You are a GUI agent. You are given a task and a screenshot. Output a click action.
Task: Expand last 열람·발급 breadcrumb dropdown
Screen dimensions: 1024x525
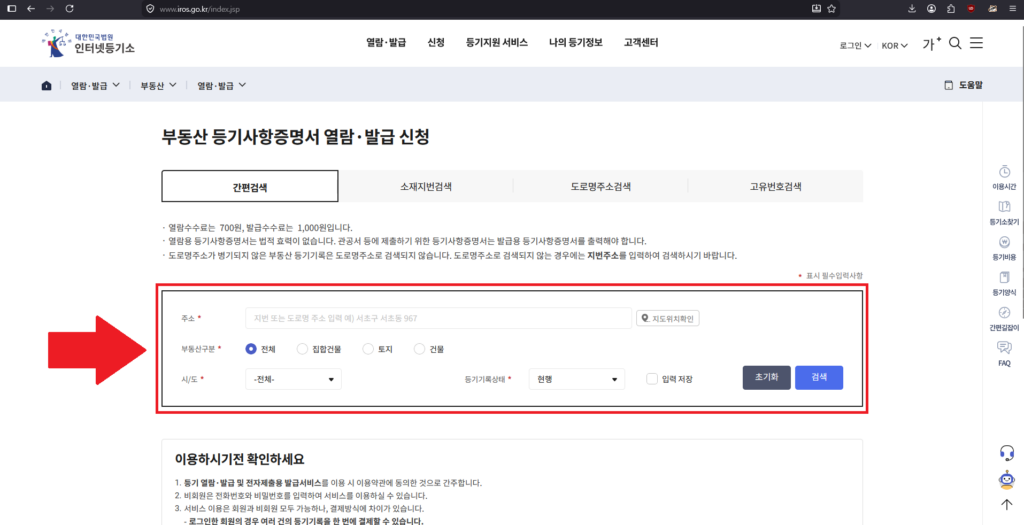tap(222, 86)
